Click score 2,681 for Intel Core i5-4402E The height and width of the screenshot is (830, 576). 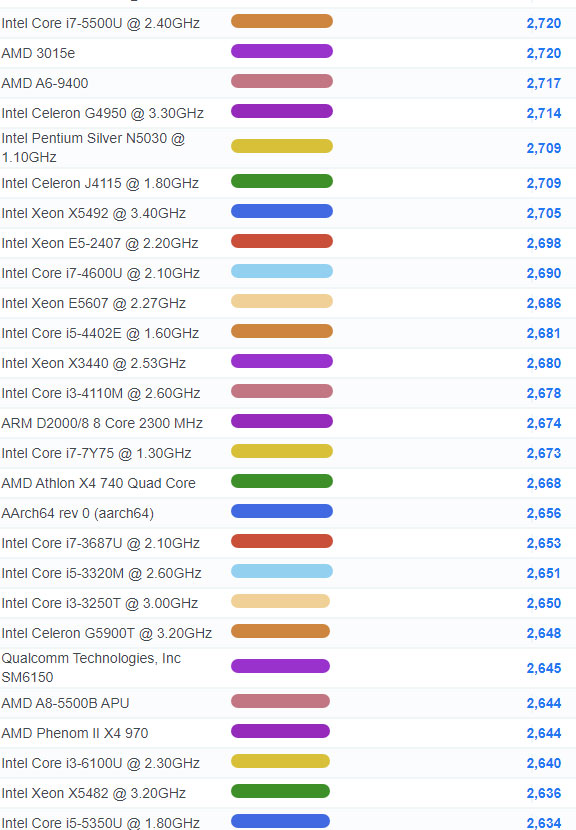pyautogui.click(x=544, y=333)
